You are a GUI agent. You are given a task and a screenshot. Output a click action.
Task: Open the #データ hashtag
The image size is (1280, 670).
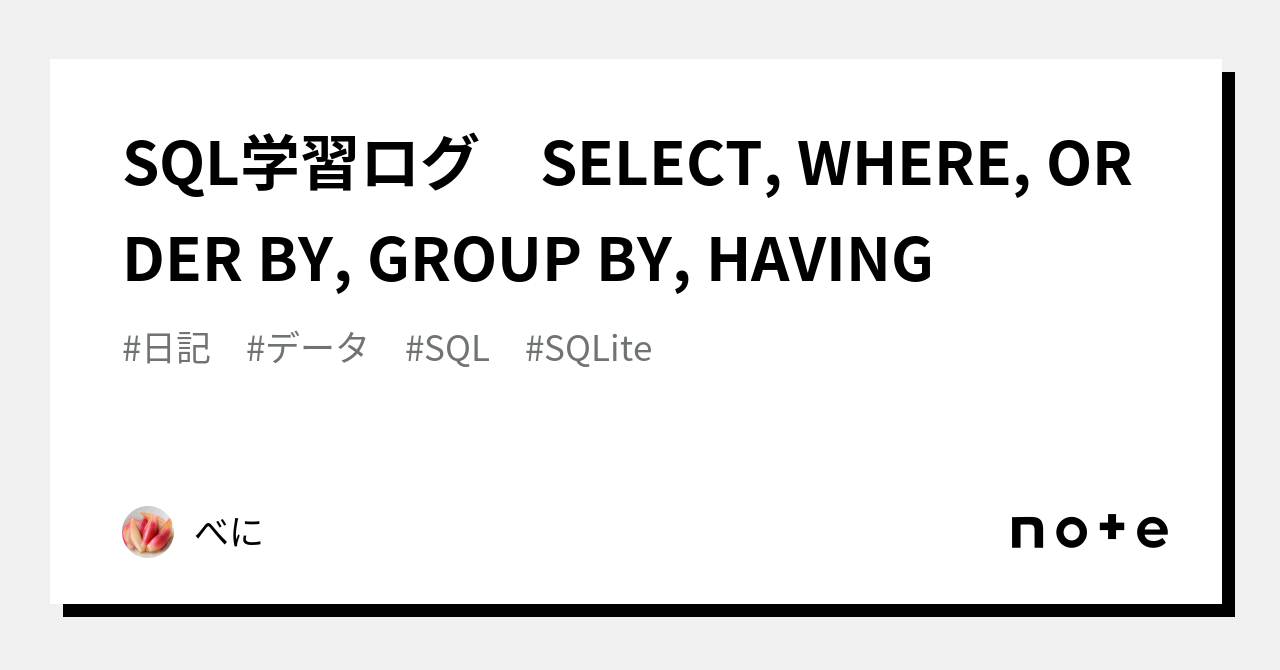pos(307,349)
